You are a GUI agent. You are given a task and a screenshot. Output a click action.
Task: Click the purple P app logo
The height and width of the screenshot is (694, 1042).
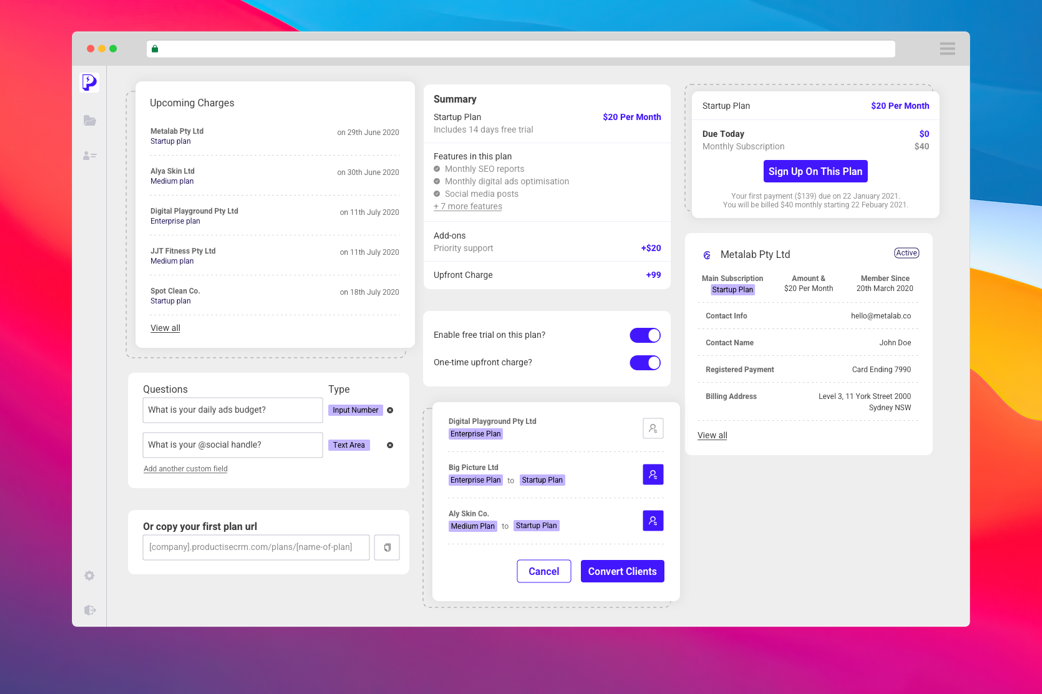click(89, 82)
